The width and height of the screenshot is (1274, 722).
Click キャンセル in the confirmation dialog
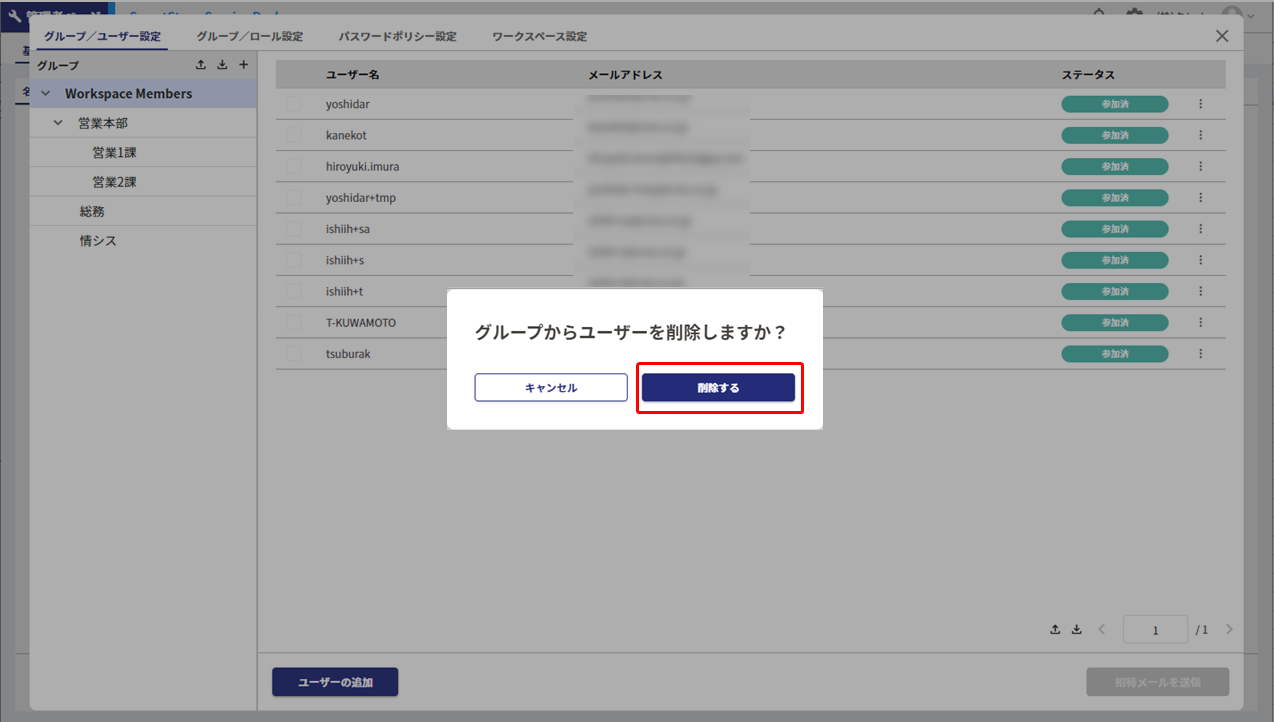click(x=550, y=387)
